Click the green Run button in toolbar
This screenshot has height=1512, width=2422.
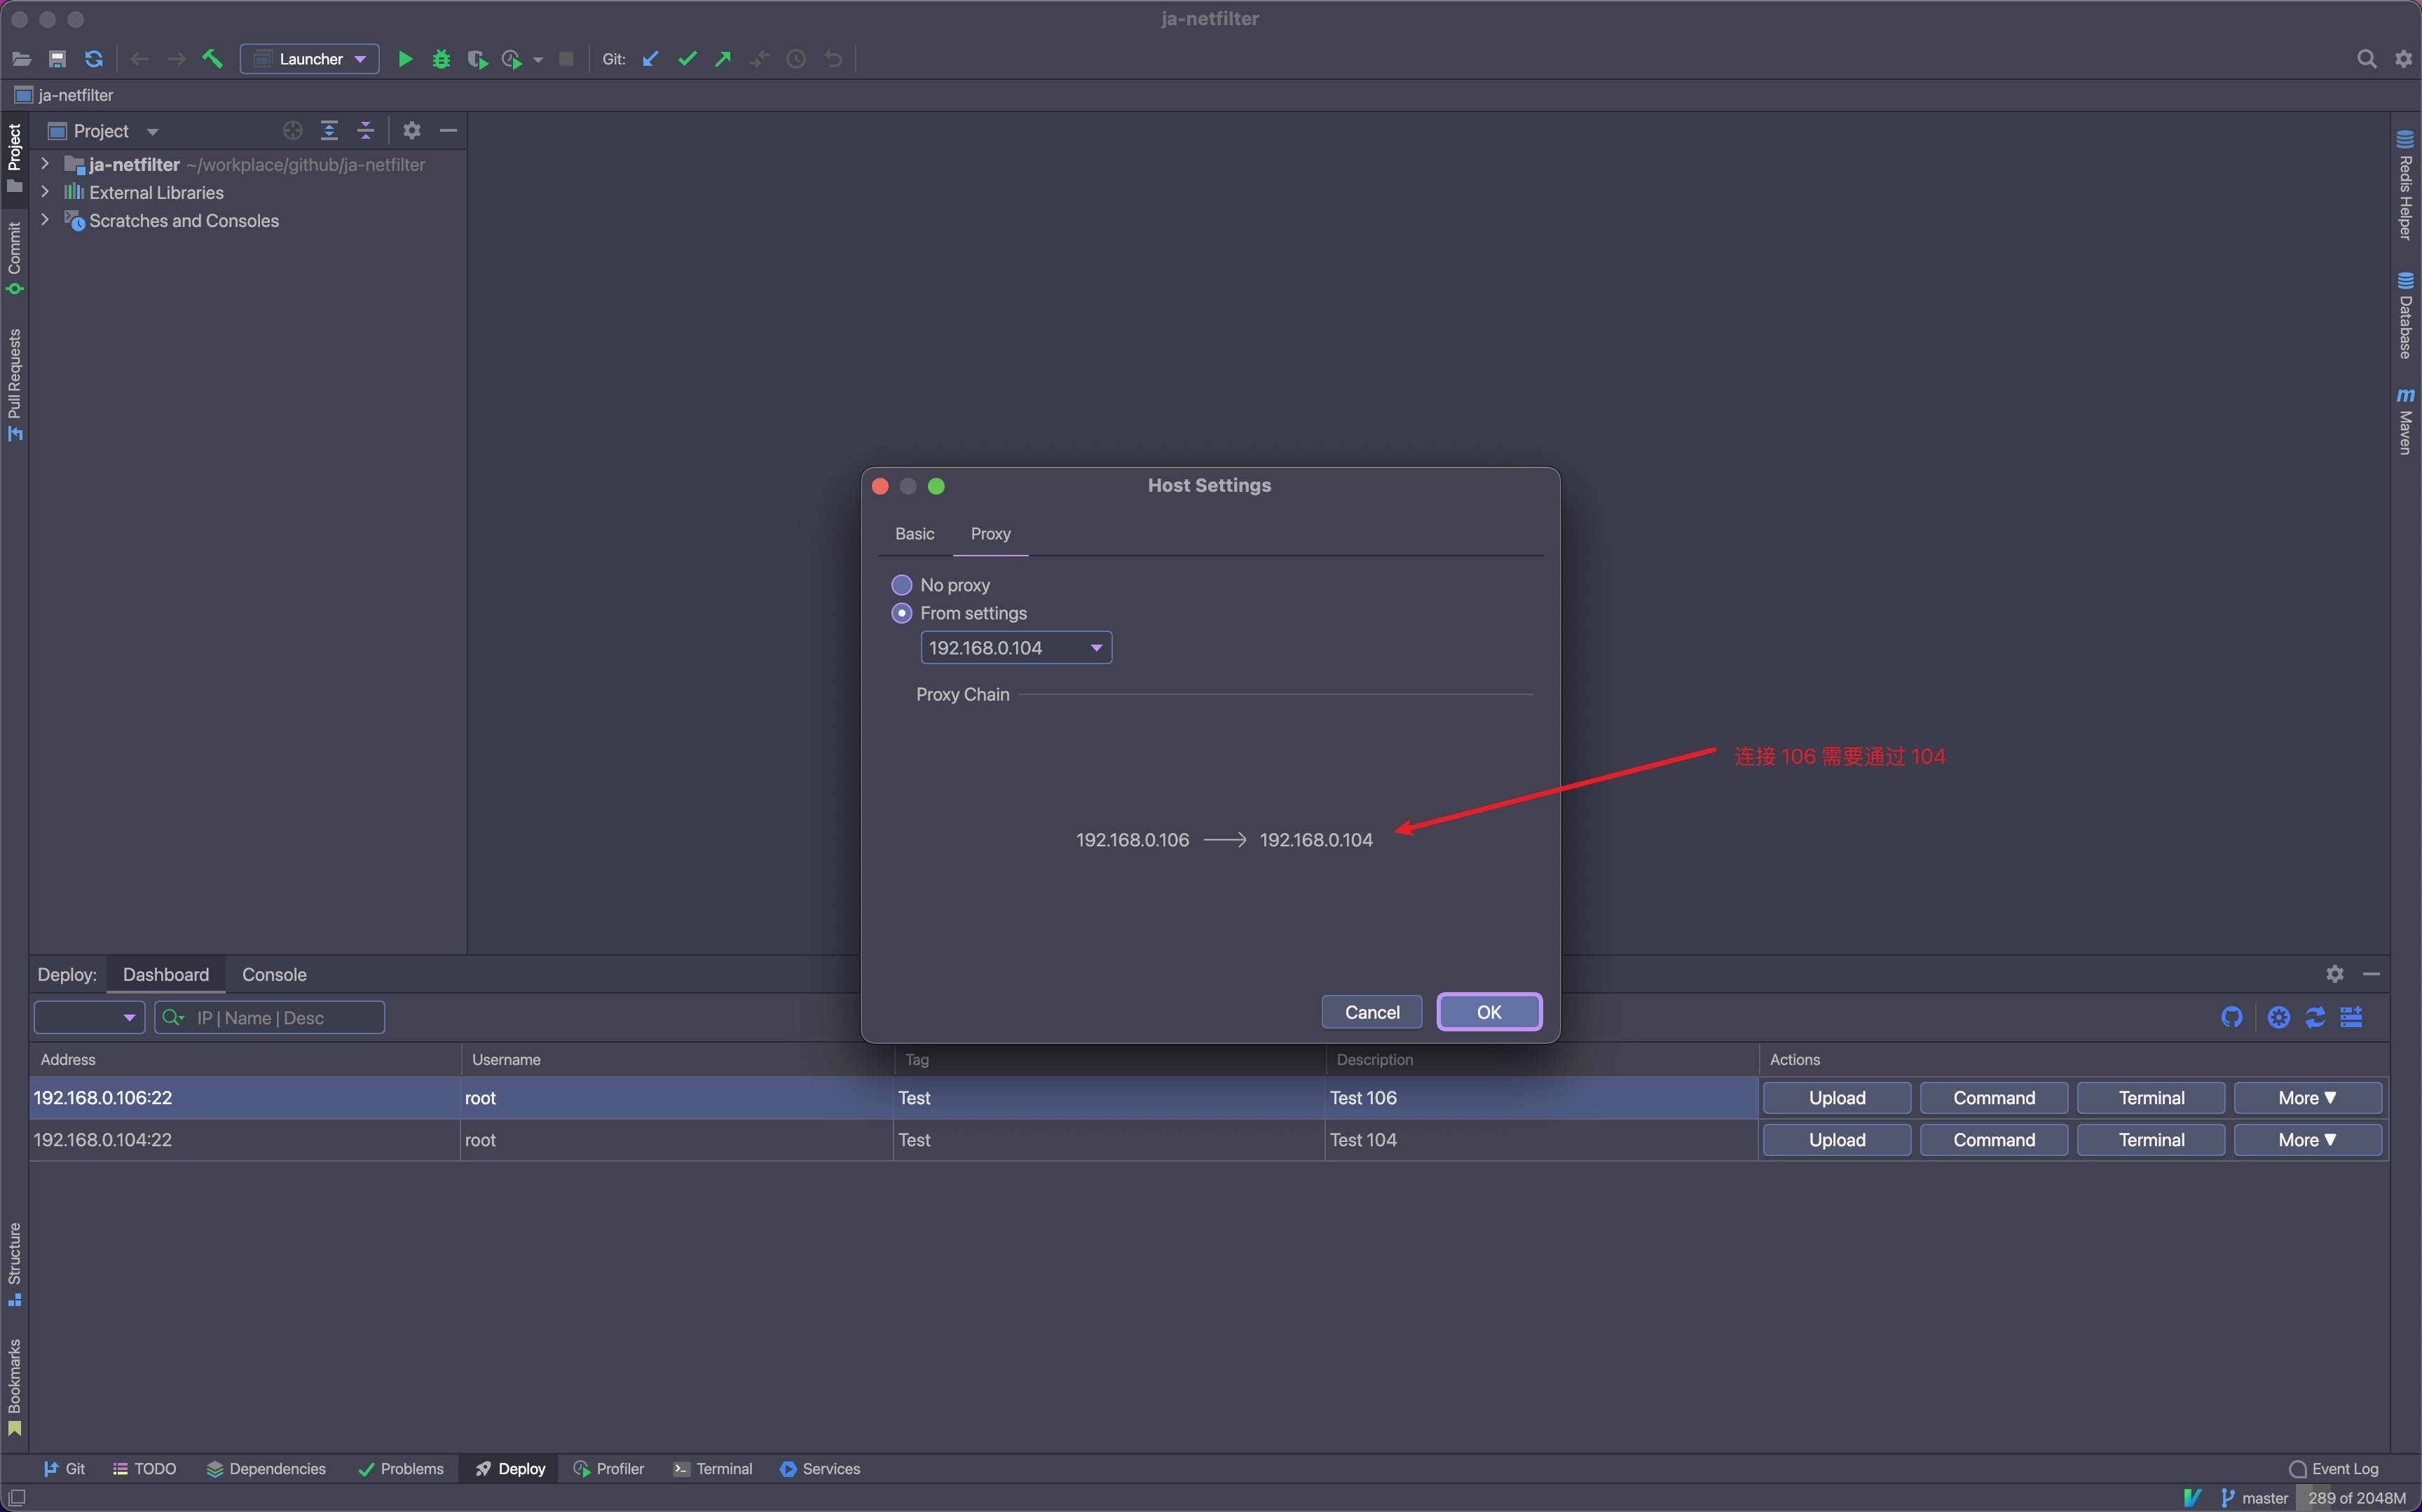pyautogui.click(x=405, y=59)
